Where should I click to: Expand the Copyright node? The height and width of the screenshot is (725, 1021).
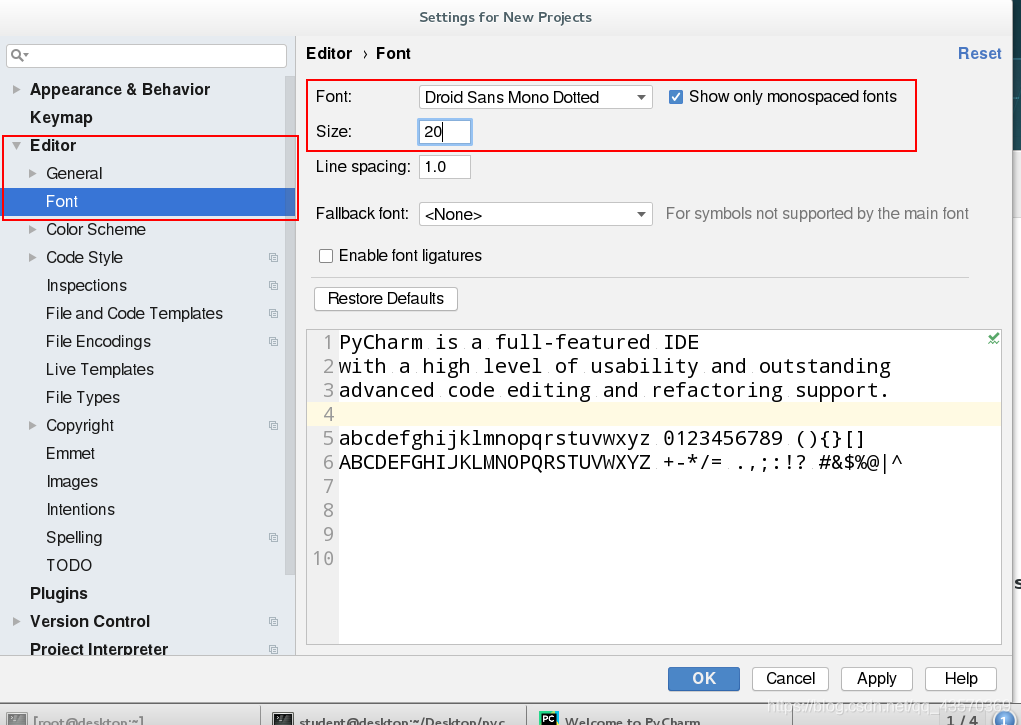pos(33,425)
